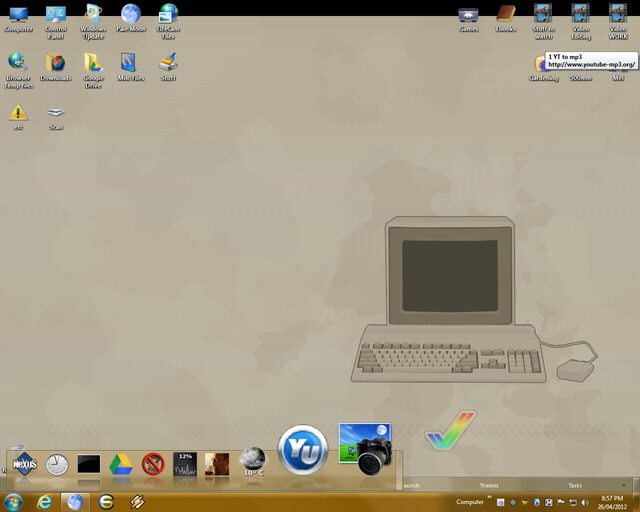This screenshot has height=512, width=640.
Task: Open the 12% CPU meter in dock
Action: (x=185, y=464)
